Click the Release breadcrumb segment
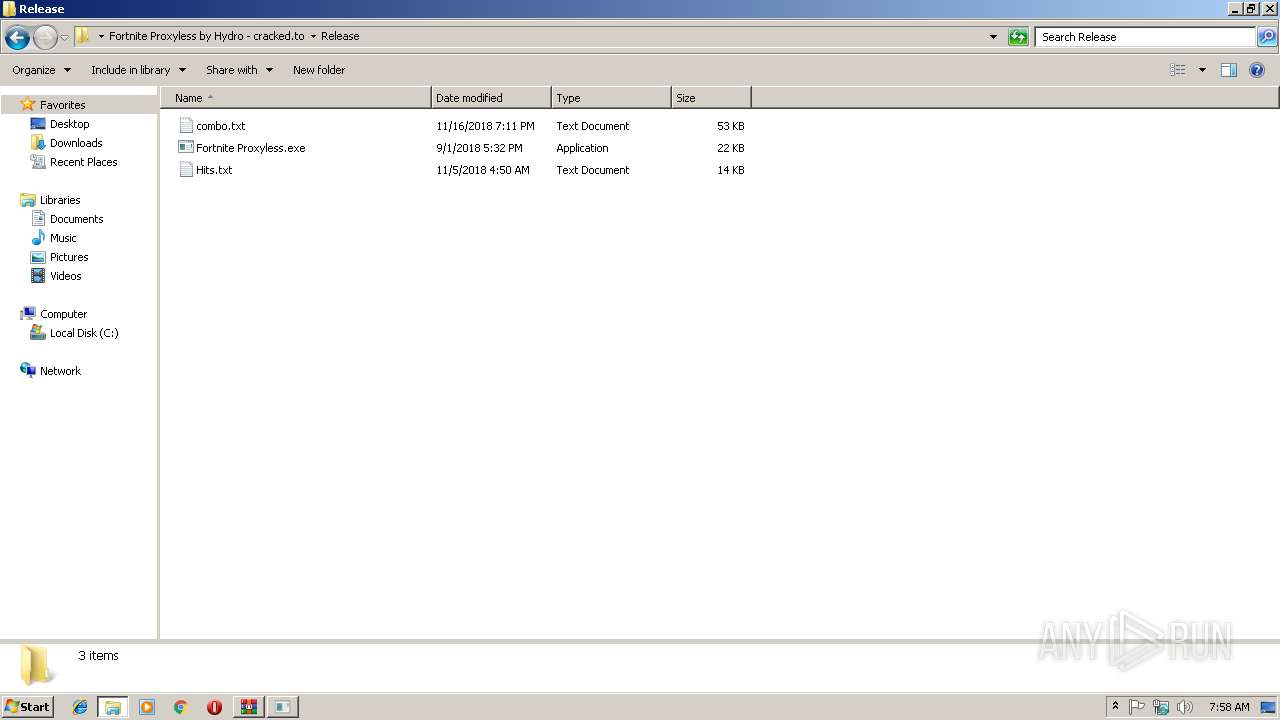Viewport: 1280px width, 720px height. [340, 36]
